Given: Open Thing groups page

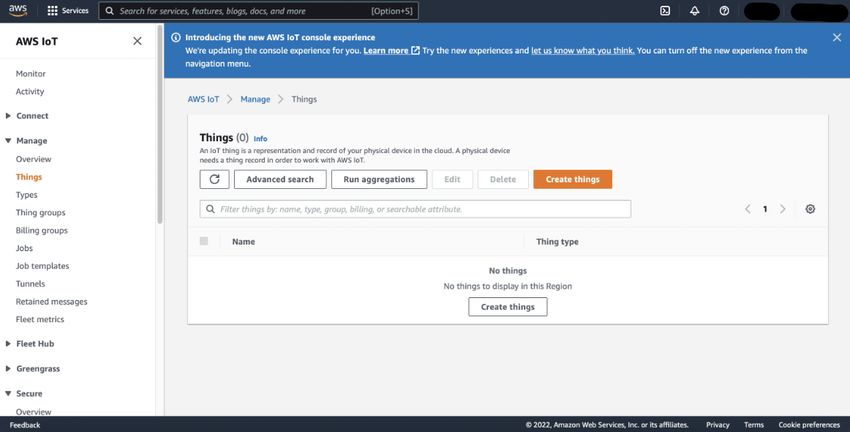Looking at the screenshot, I should click(x=40, y=212).
